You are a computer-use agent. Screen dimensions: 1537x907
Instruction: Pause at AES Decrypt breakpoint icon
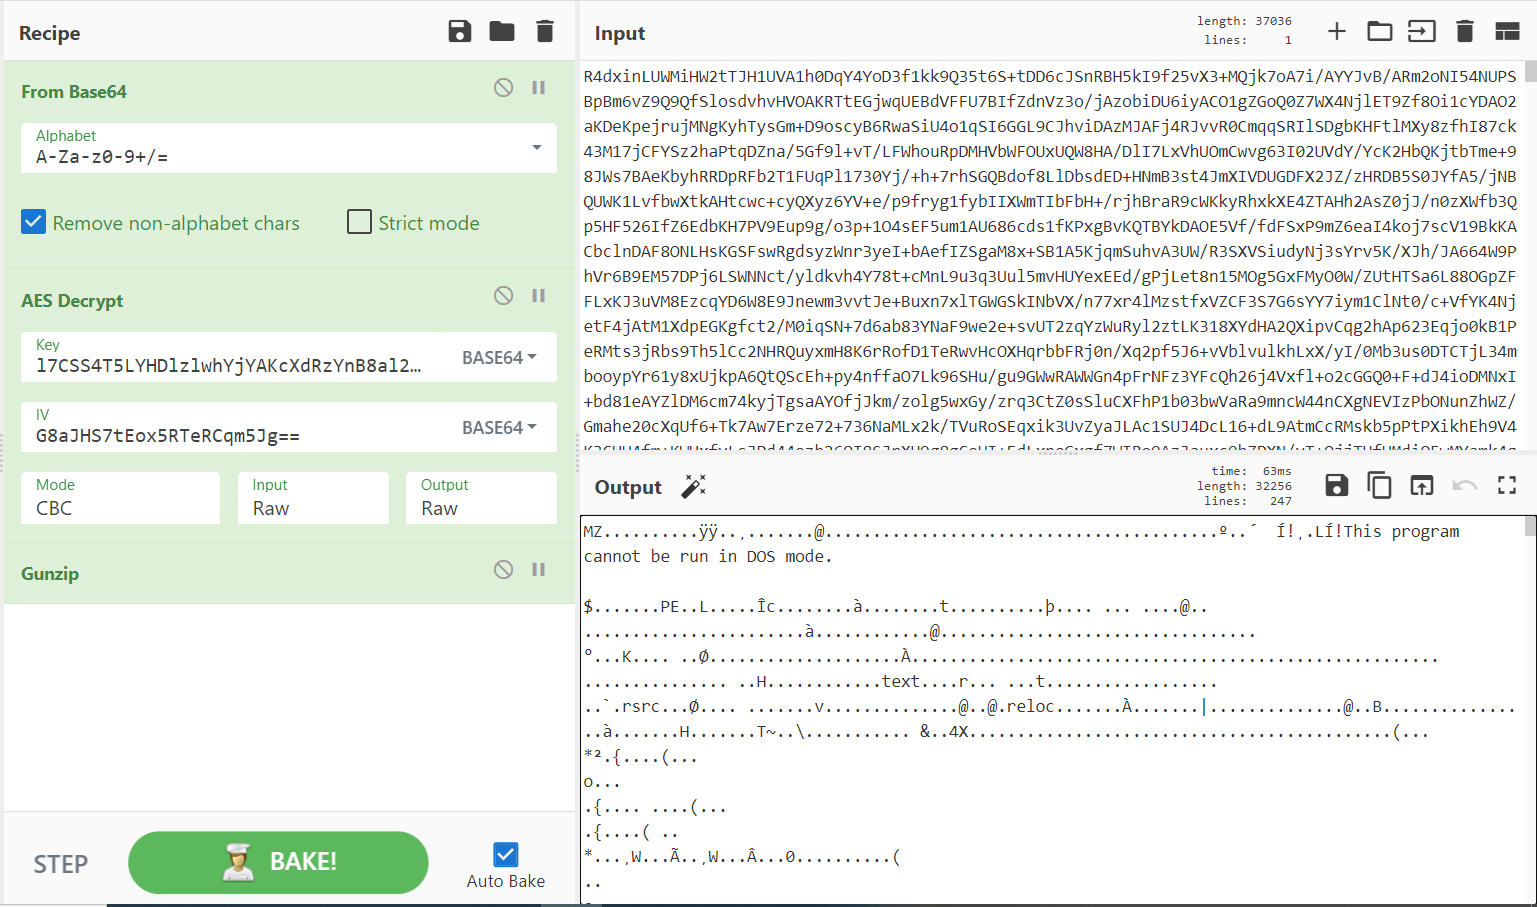[538, 296]
